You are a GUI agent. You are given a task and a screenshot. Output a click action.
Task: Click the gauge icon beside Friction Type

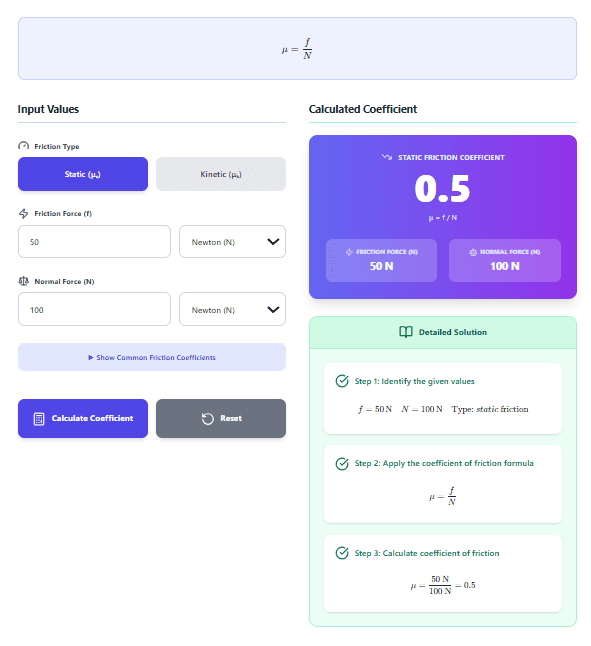23,146
